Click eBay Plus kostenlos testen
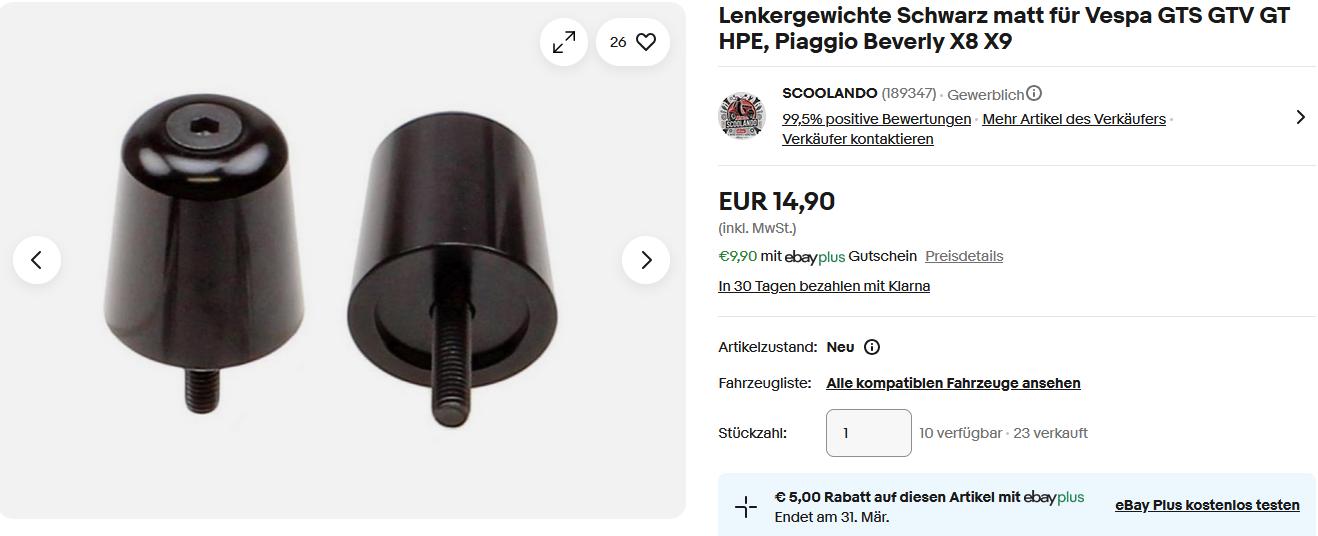Image resolution: width=1318 pixels, height=536 pixels. [x=1207, y=505]
